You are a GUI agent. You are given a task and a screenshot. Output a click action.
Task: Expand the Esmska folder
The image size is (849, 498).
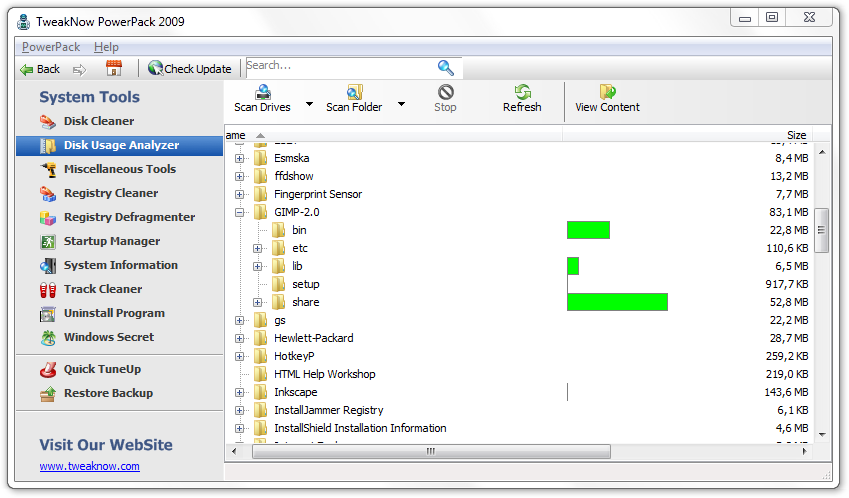[x=239, y=159]
